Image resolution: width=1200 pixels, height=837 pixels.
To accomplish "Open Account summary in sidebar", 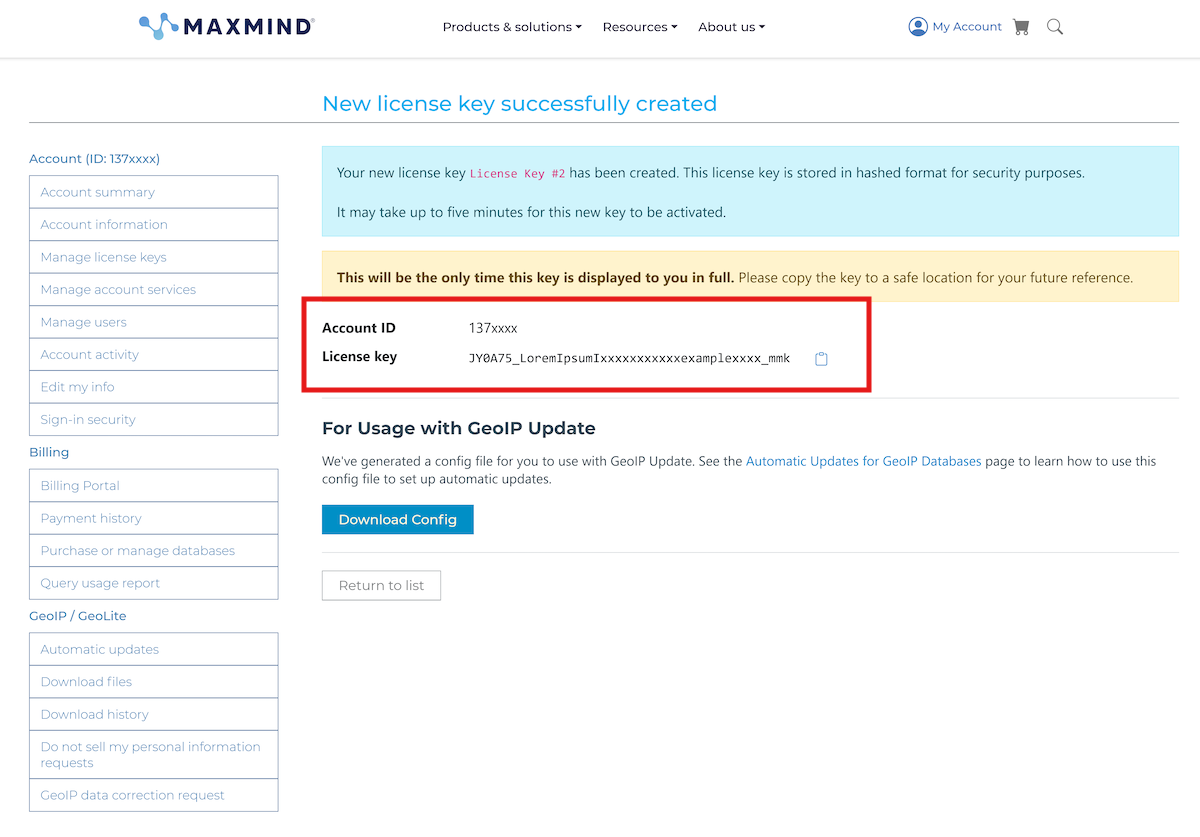I will point(154,192).
